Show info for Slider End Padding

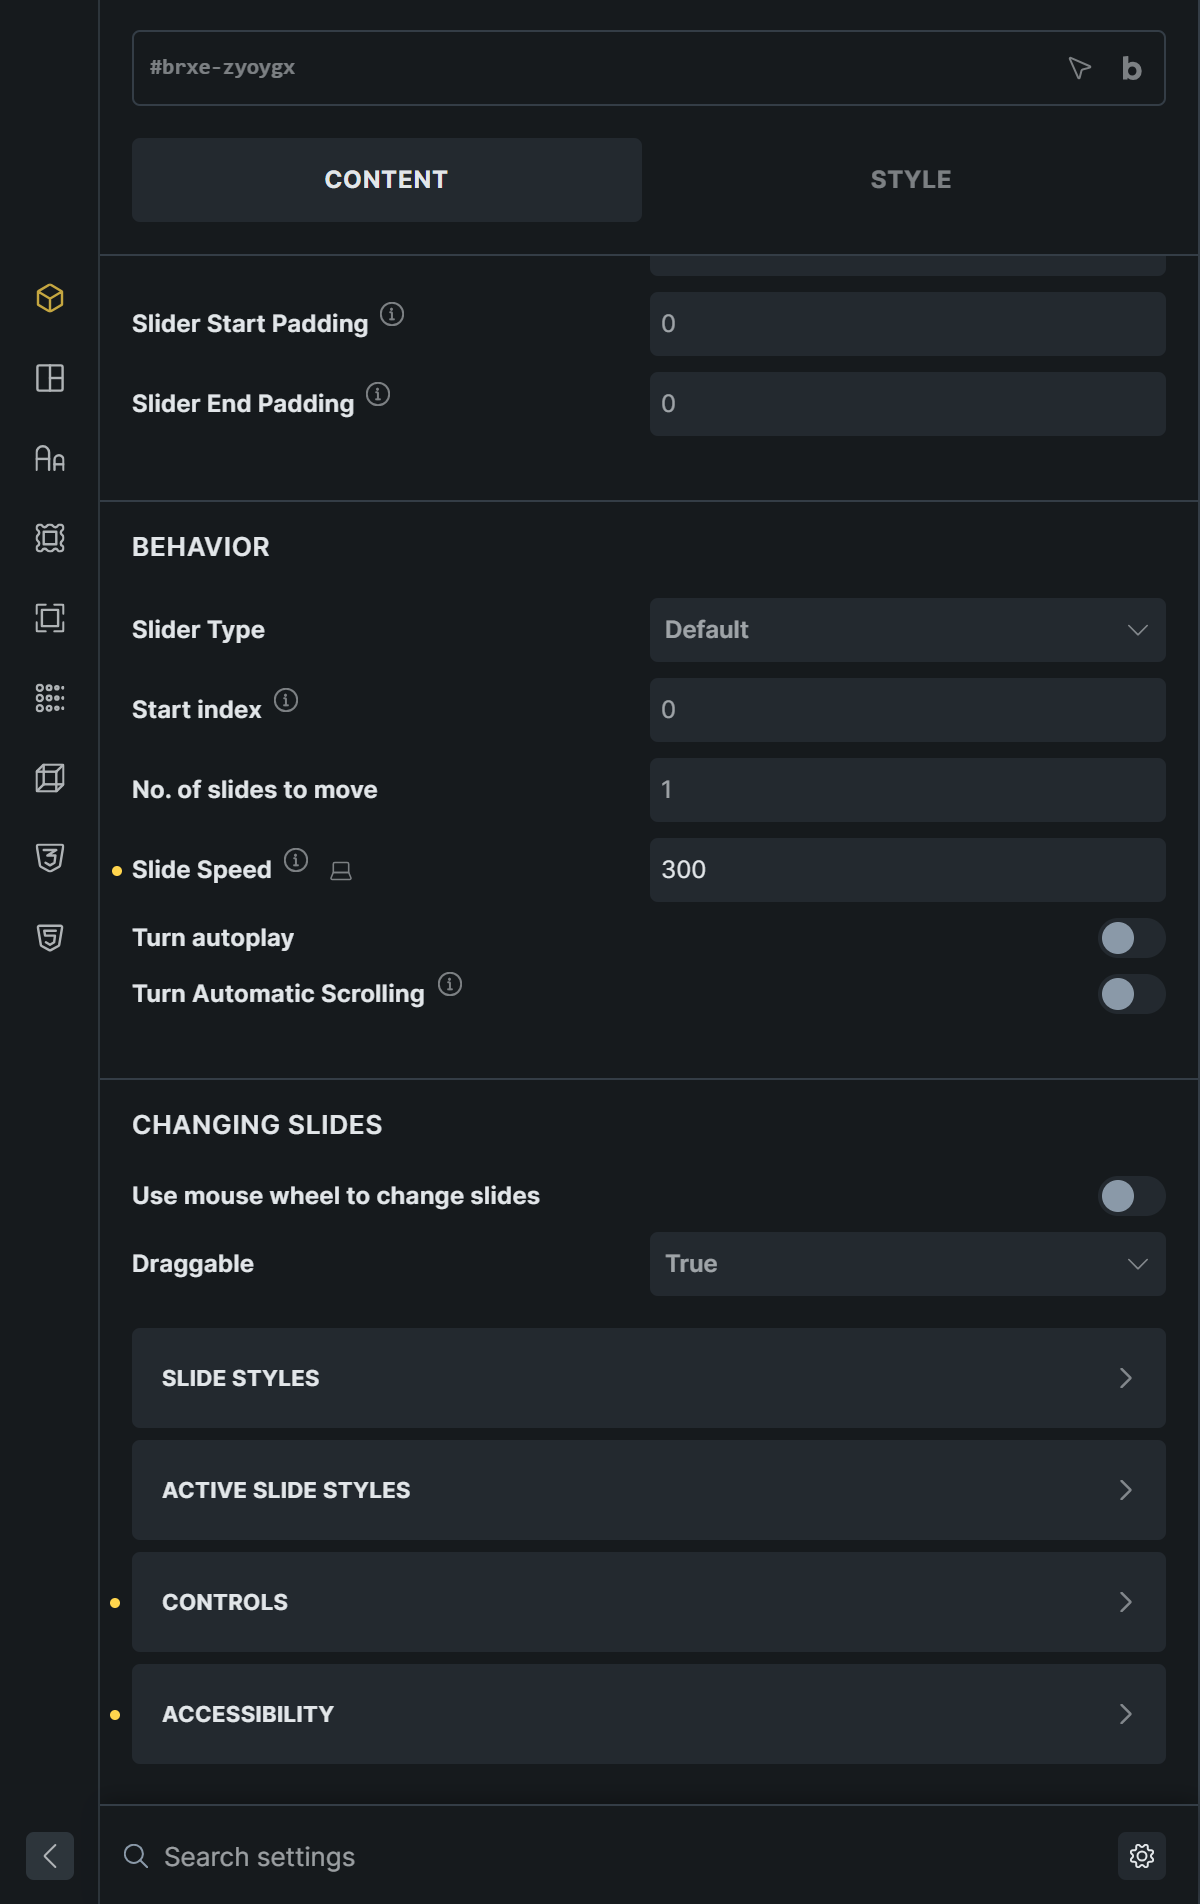(x=378, y=394)
